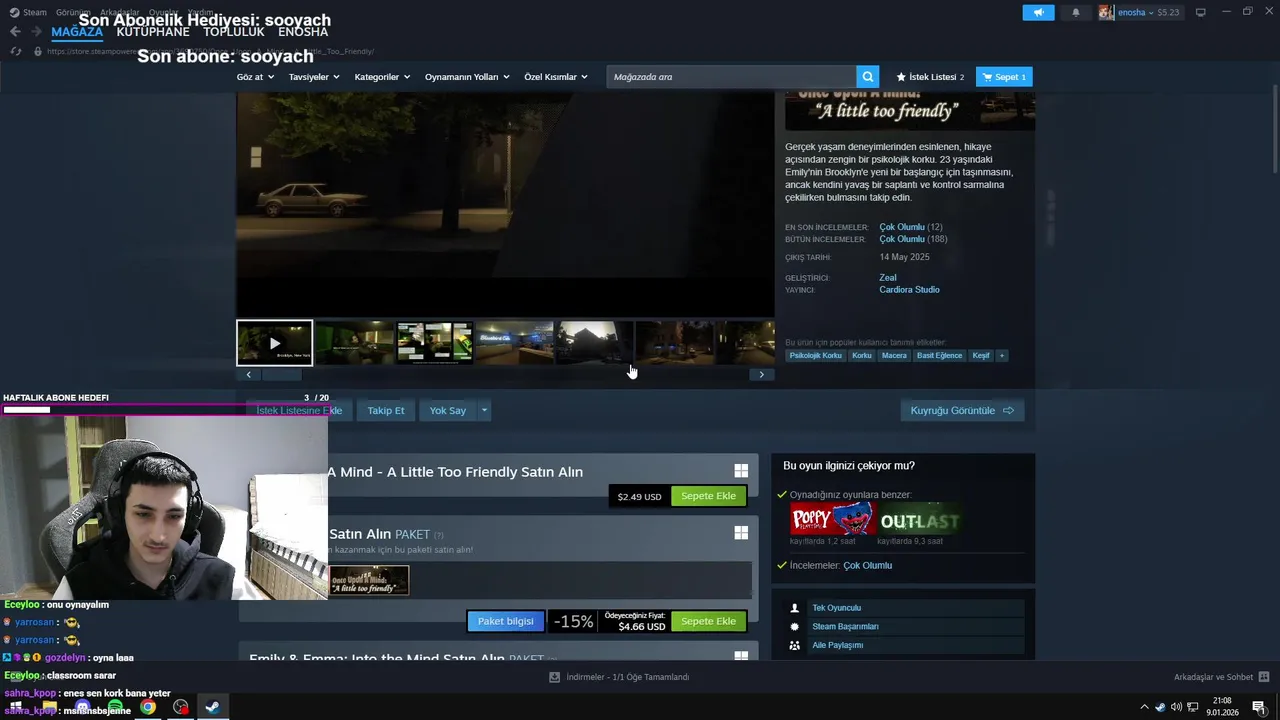1280x720 pixels.
Task: Click the plus tag button
Action: [x=1002, y=355]
